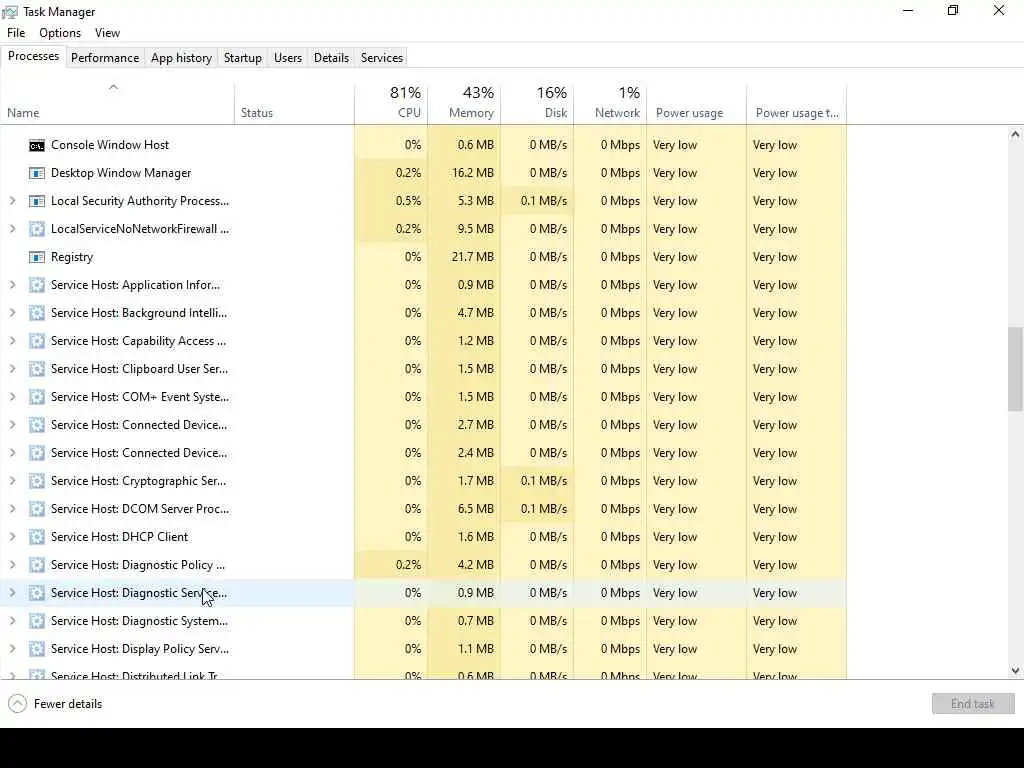Click the Console Window Host process icon
Screen dimensions: 1024x768
pos(37,145)
